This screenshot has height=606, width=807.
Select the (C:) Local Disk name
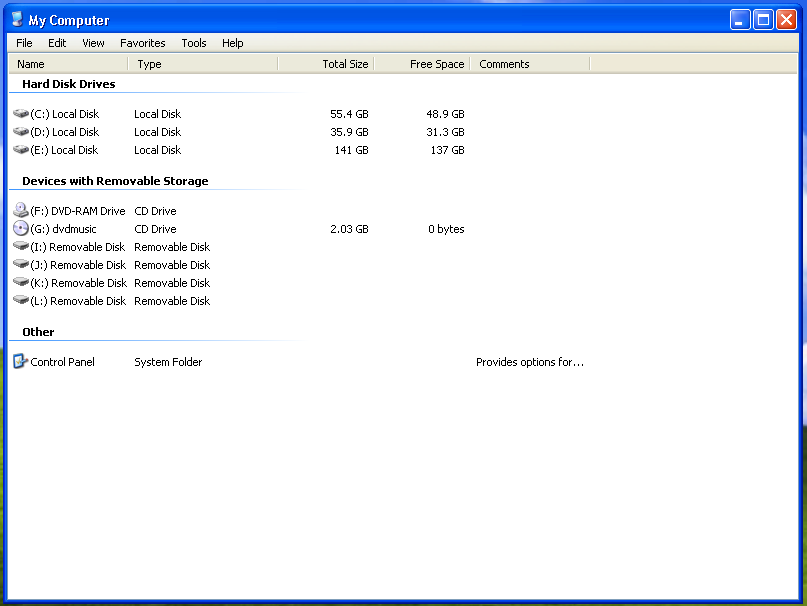click(x=64, y=114)
